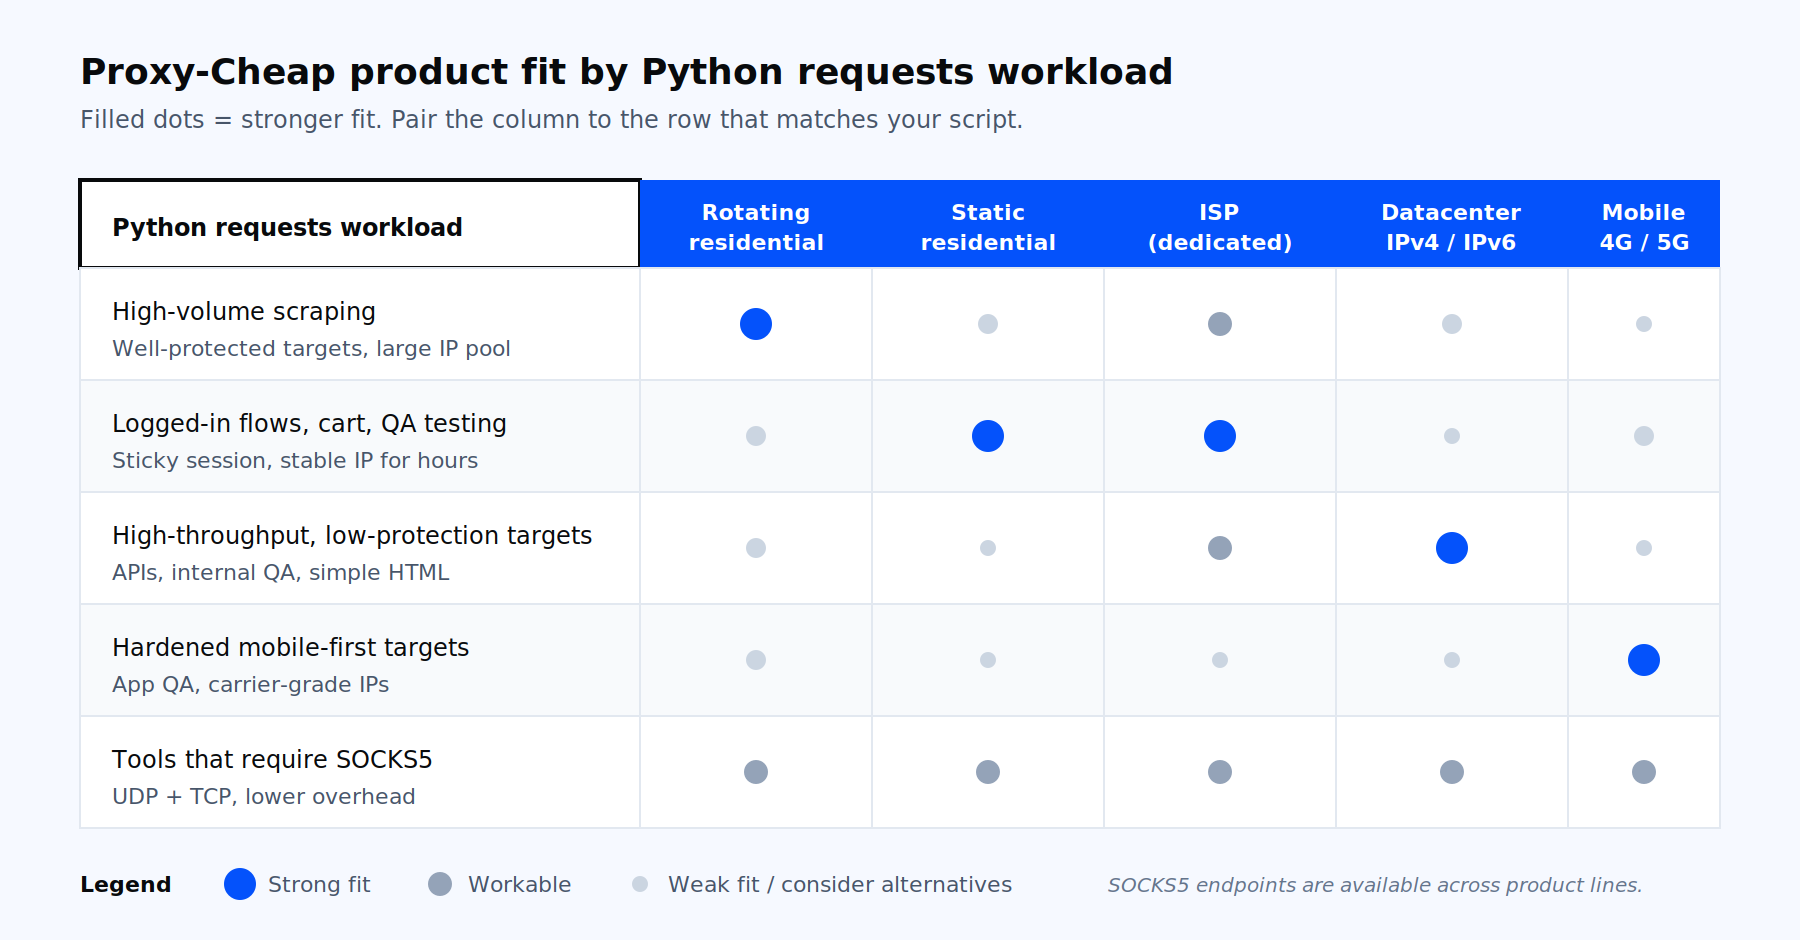Click the dot for hardened mobile-first, ISP dedicated

coord(1220,660)
